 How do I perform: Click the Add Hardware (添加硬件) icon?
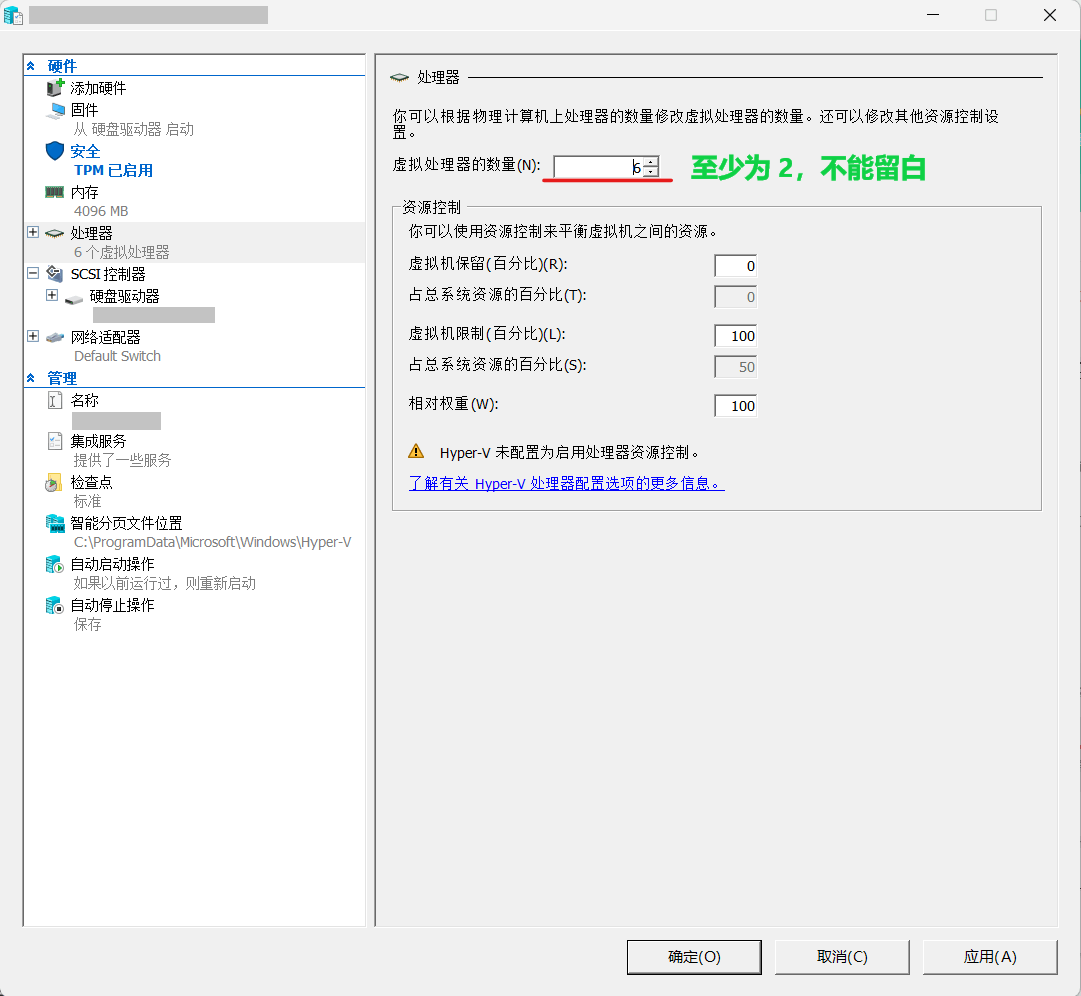tap(55, 88)
